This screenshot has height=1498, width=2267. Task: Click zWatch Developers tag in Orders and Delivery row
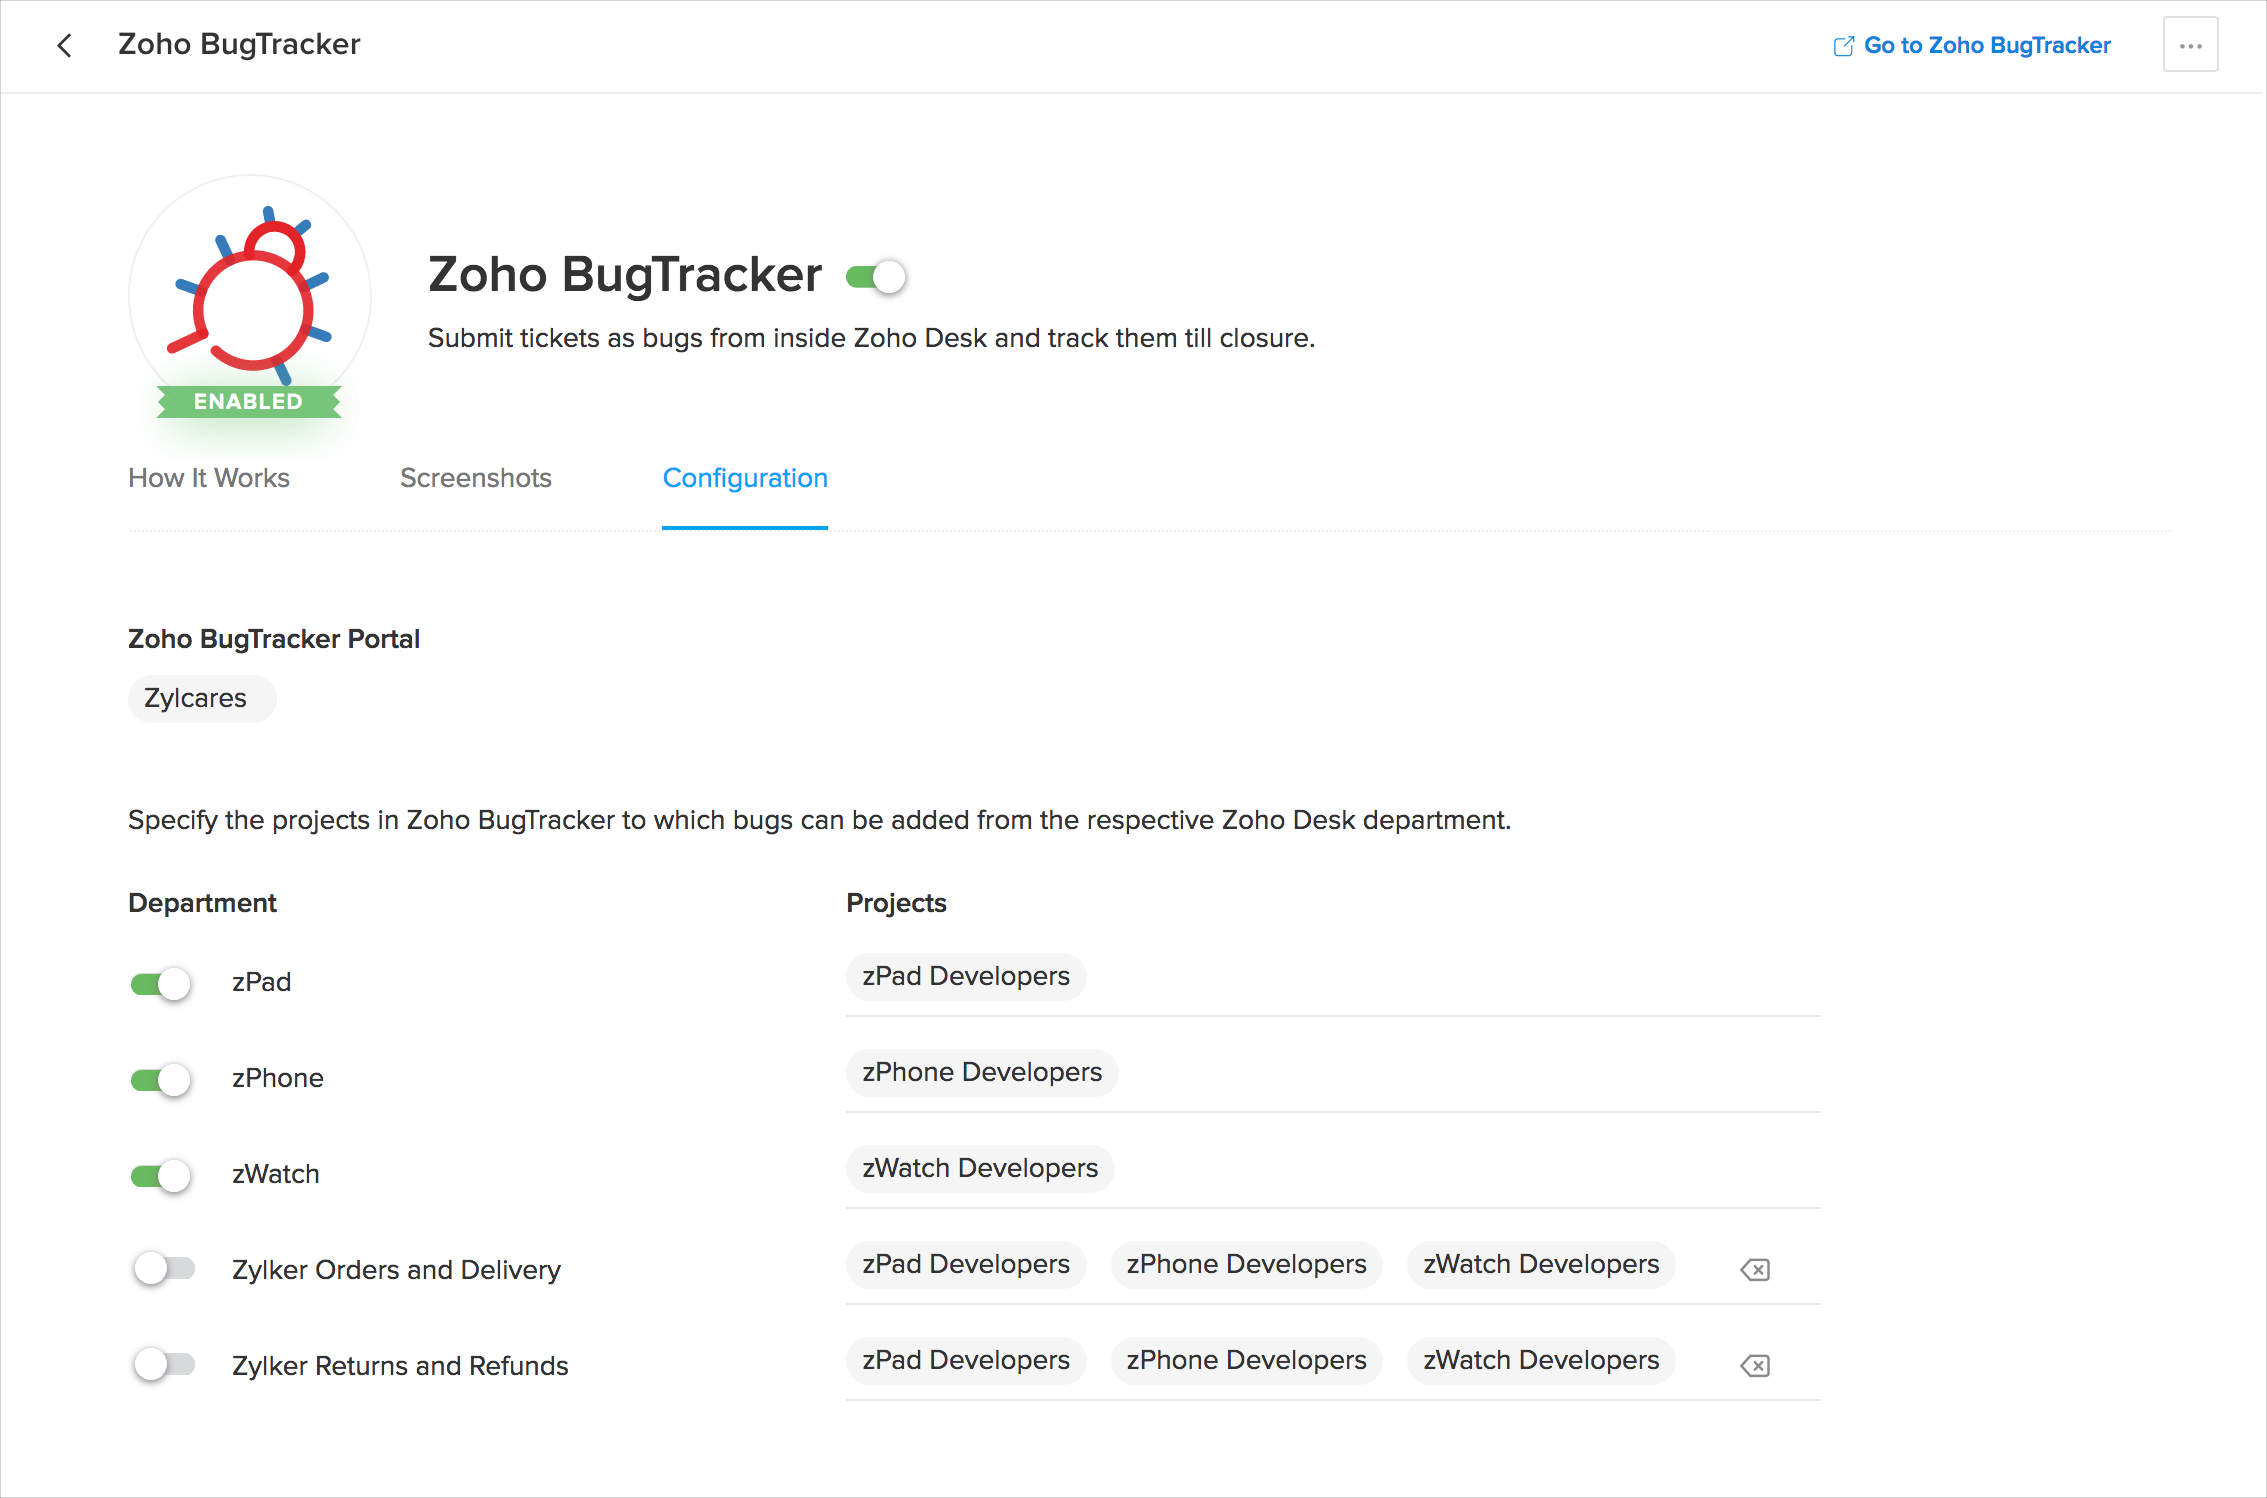click(x=1540, y=1265)
